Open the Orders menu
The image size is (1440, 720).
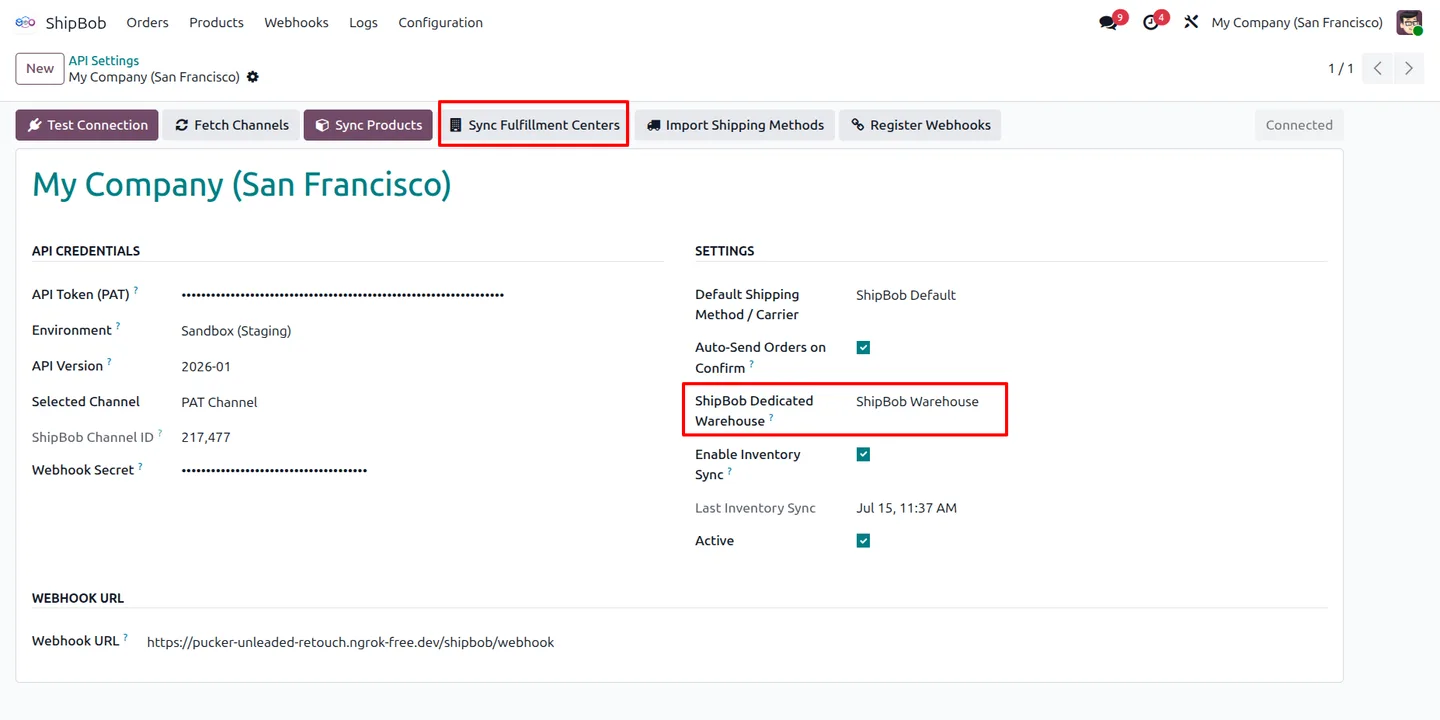pyautogui.click(x=147, y=22)
